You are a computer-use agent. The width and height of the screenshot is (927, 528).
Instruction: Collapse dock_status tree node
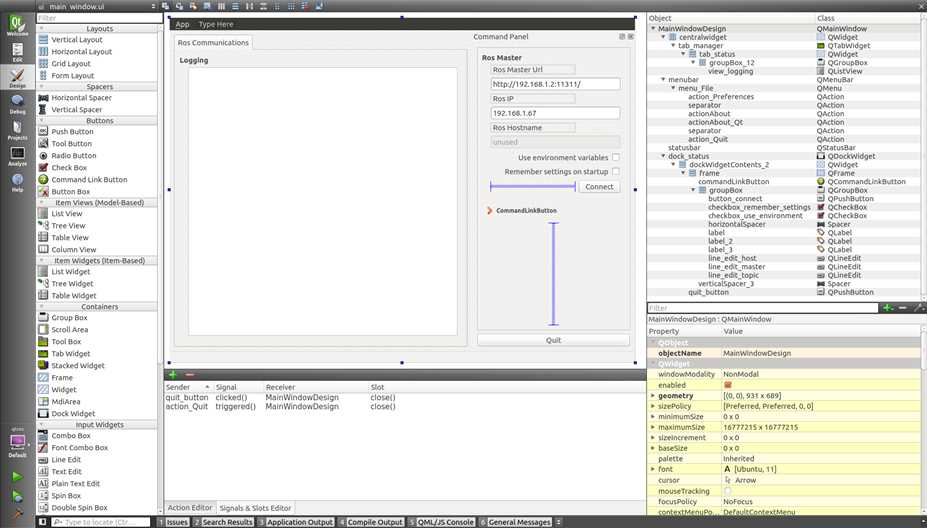[x=663, y=156]
